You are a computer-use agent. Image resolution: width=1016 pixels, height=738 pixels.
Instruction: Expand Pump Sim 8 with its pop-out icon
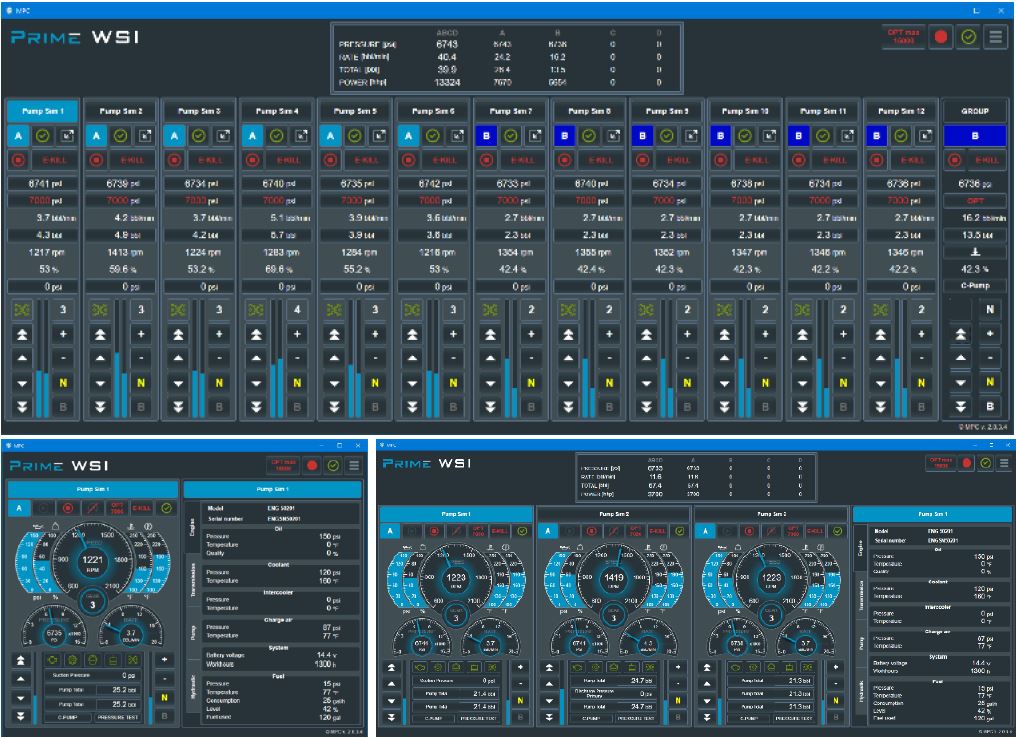pyautogui.click(x=614, y=135)
